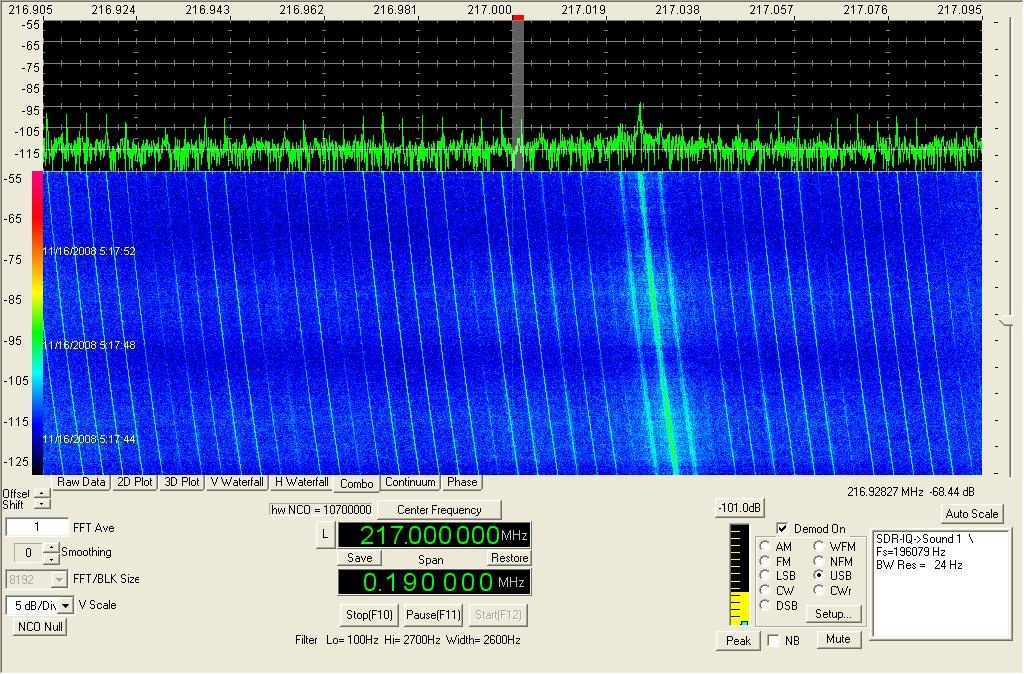Click the red center frequency marker
Screen dimensions: 1024x674
point(517,17)
